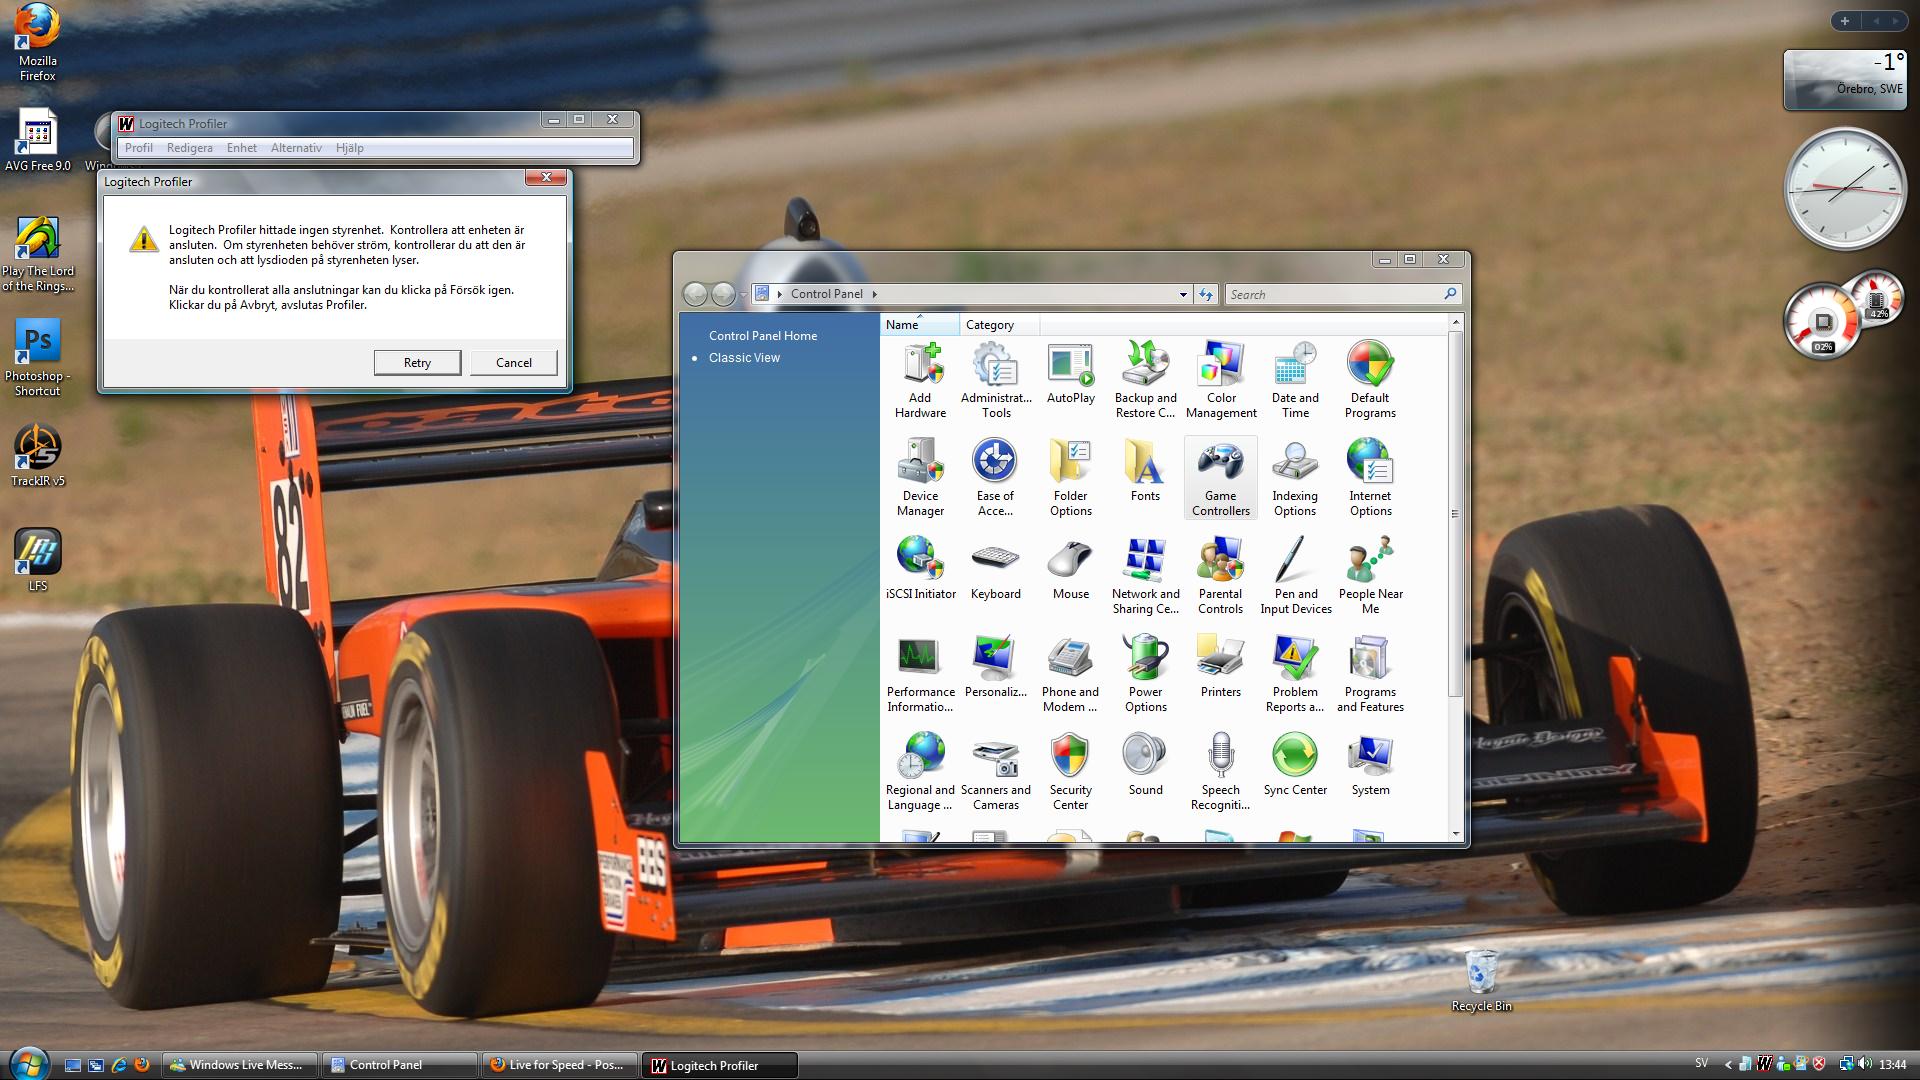Screen dimensions: 1920x1080
Task: Open the Alternativ menu
Action: pos(296,148)
